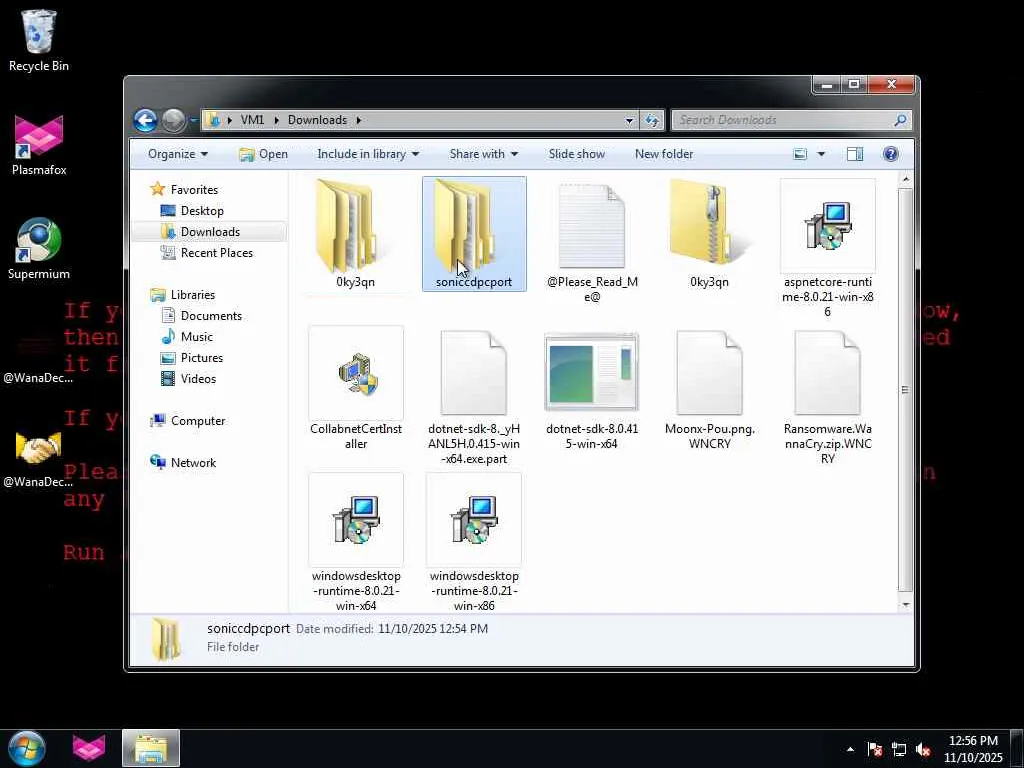
Task: Select Downloads in navigation pane
Action: (210, 232)
